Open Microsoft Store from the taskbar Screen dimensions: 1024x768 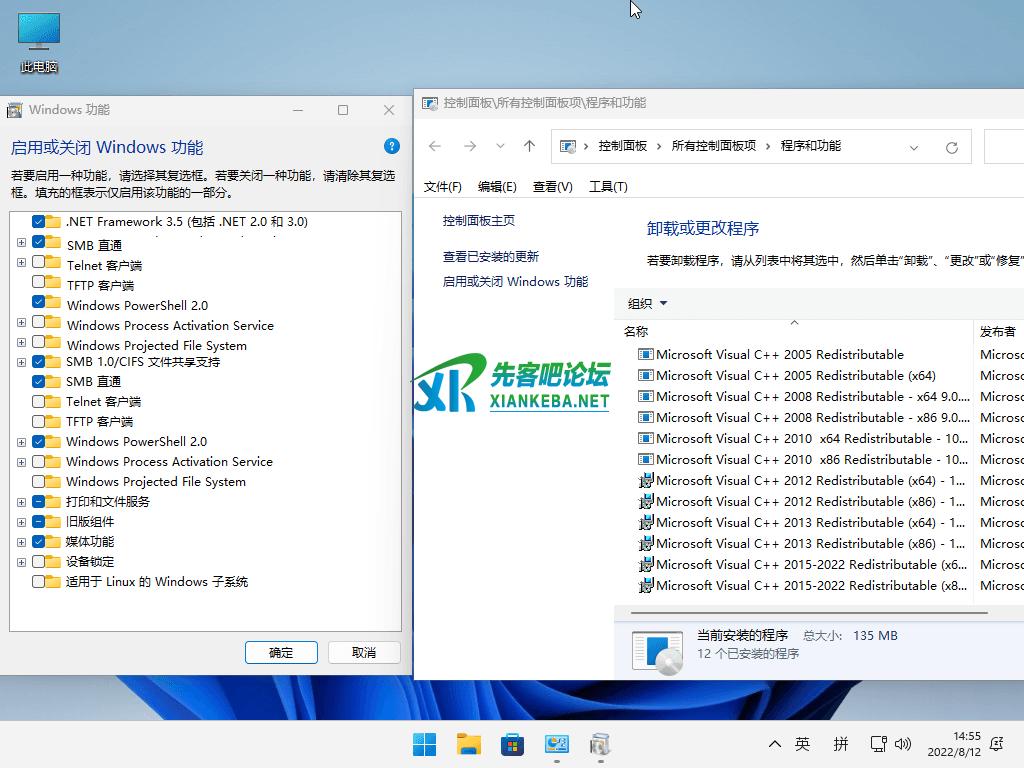(512, 744)
